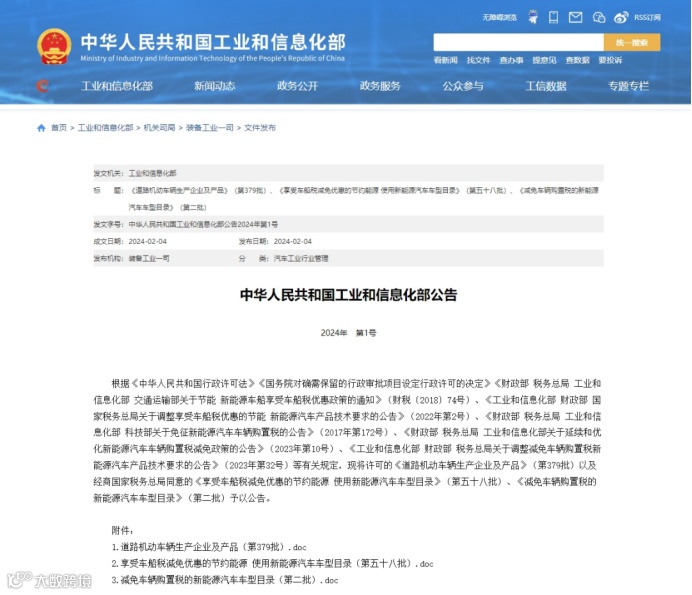Open the 工业和信息化部 nav menu
The width and height of the screenshot is (692, 595).
tap(117, 86)
